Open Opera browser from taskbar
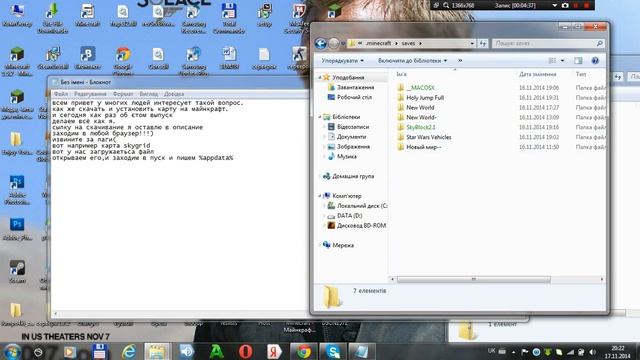 [245, 351]
